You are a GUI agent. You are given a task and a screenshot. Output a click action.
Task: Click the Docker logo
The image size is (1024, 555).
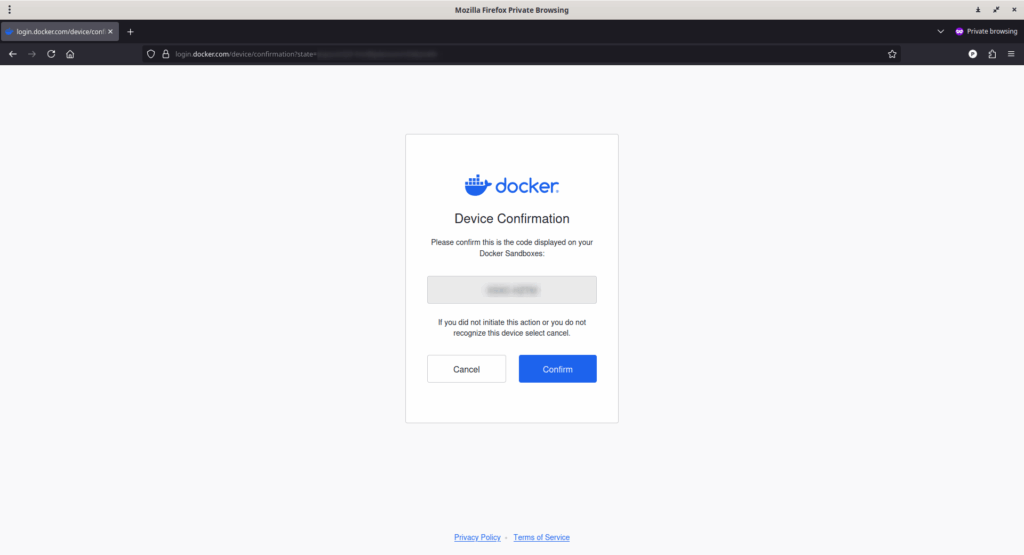[x=511, y=185]
